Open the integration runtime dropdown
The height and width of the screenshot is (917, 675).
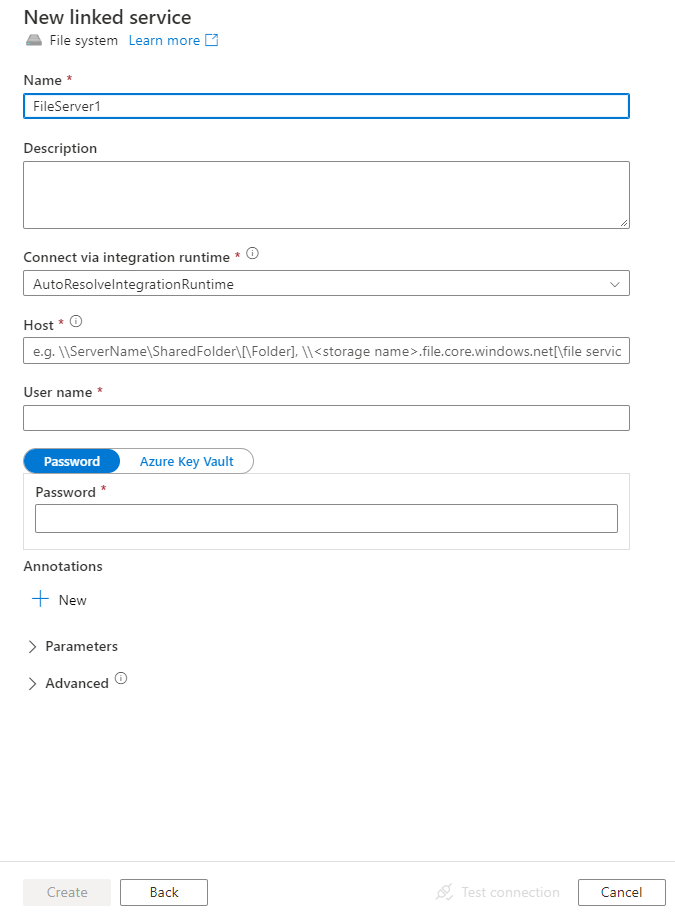pyautogui.click(x=617, y=283)
